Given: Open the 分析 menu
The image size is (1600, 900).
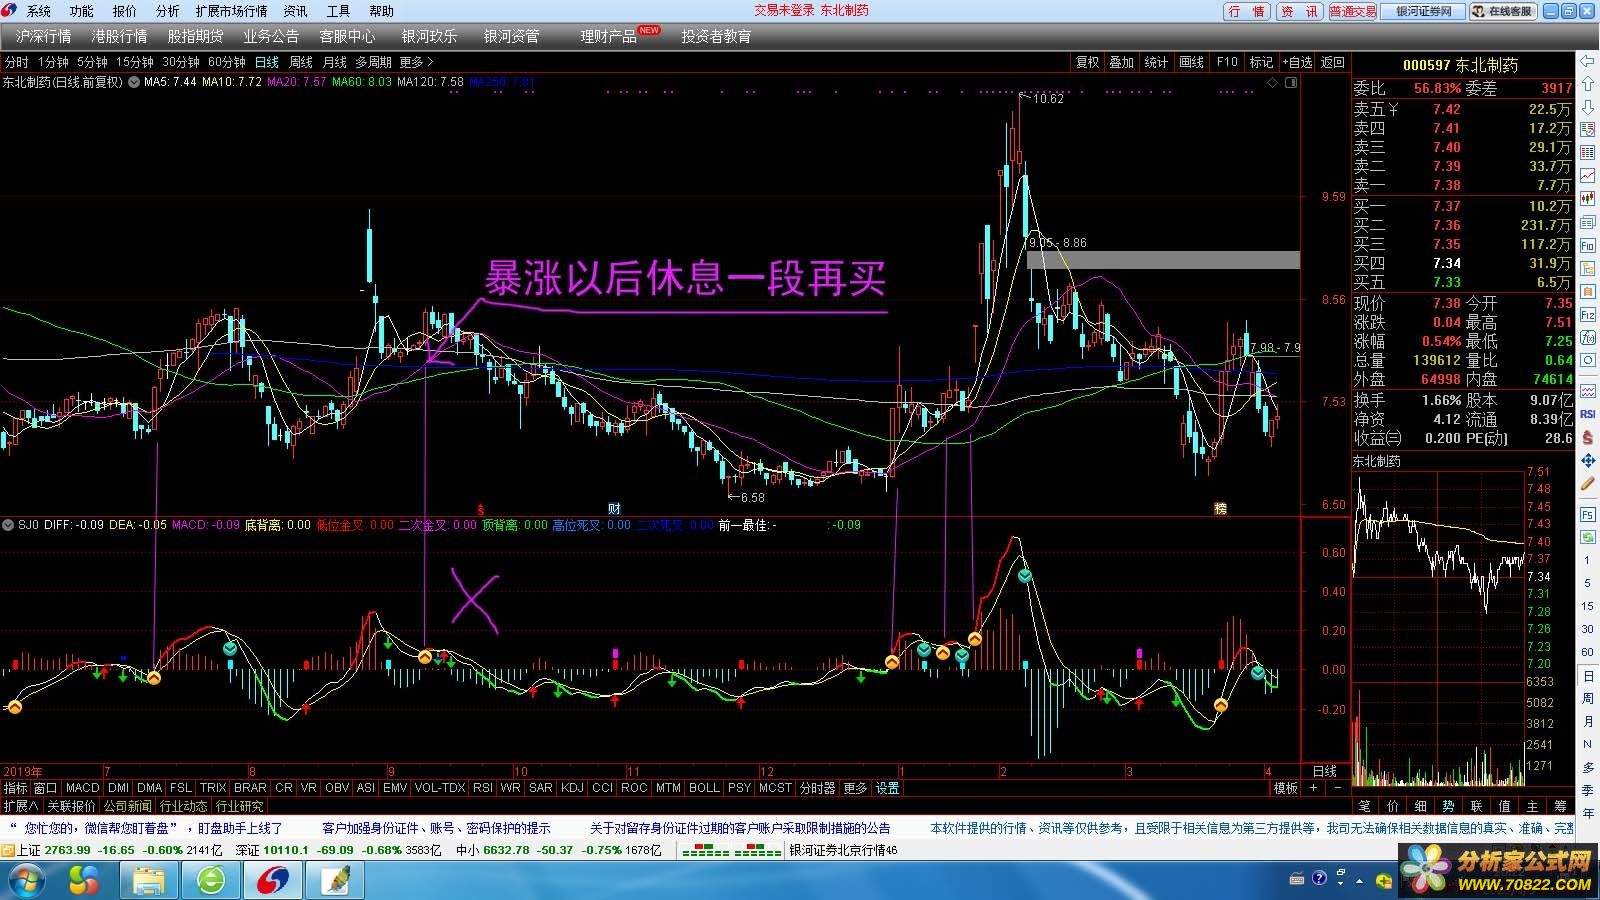Looking at the screenshot, I should [x=167, y=11].
